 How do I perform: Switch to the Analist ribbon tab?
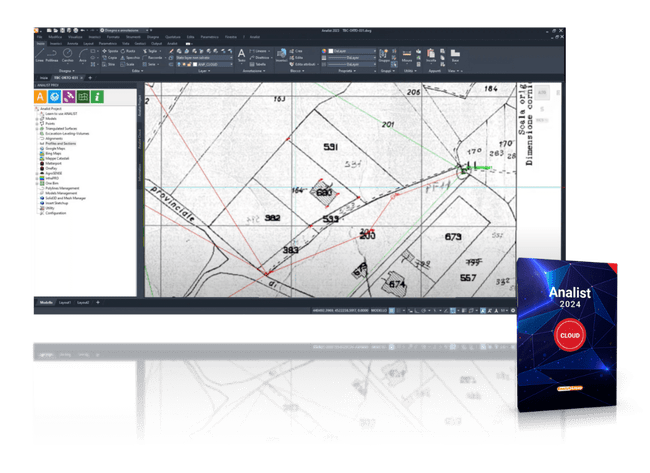tap(172, 44)
